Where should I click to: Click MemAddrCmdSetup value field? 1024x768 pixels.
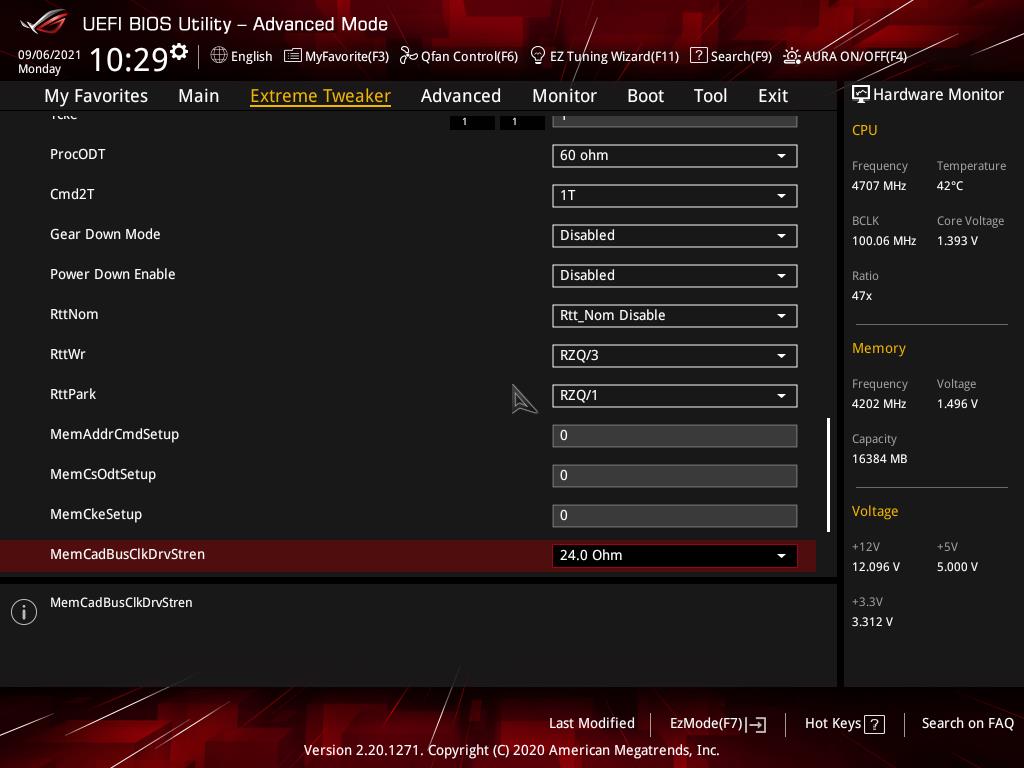pyautogui.click(x=675, y=436)
